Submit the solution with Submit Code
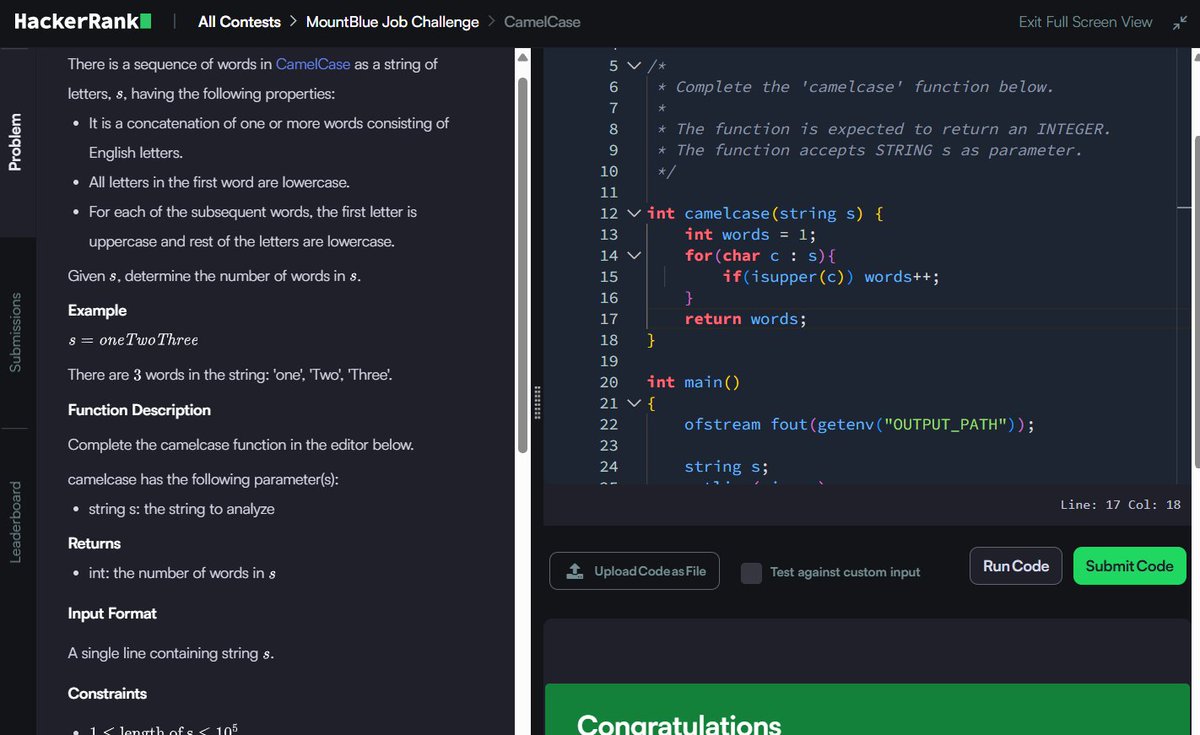The image size is (1200, 735). 1130,566
